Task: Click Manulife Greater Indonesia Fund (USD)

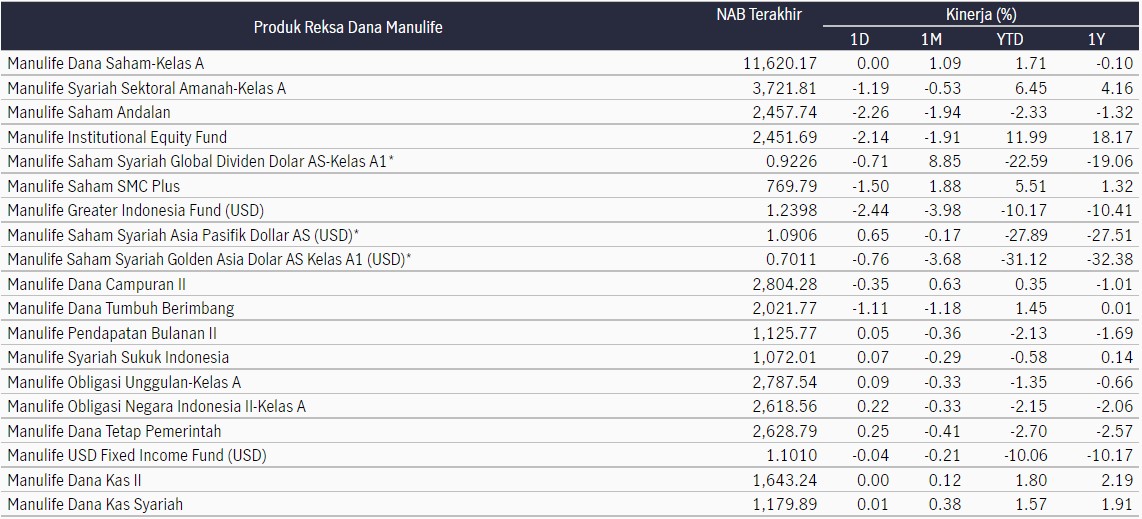Action: pos(135,210)
